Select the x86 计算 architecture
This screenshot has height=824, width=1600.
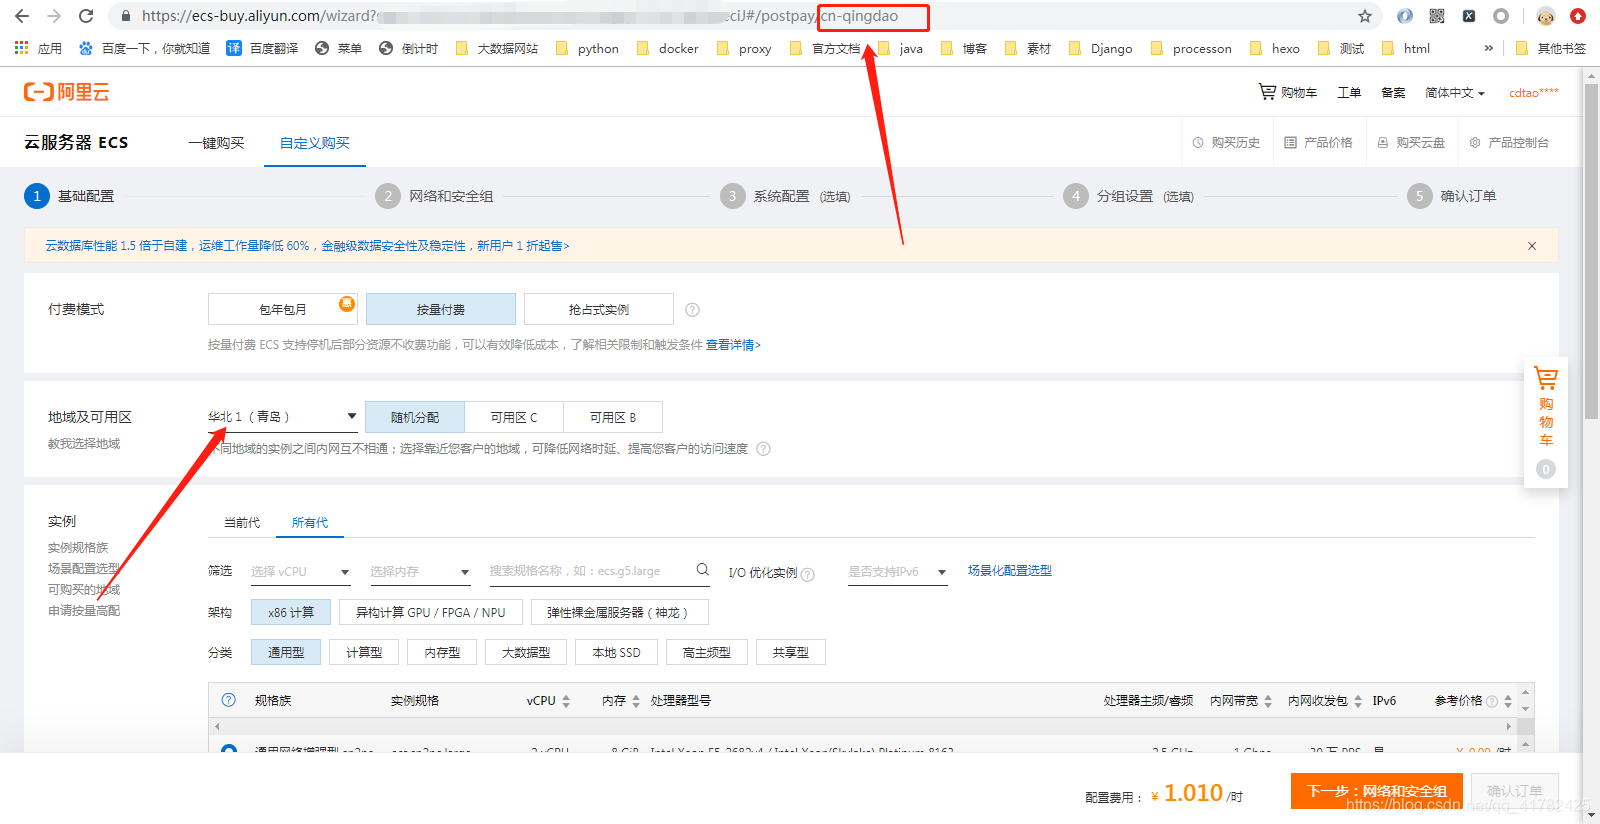pyautogui.click(x=291, y=612)
